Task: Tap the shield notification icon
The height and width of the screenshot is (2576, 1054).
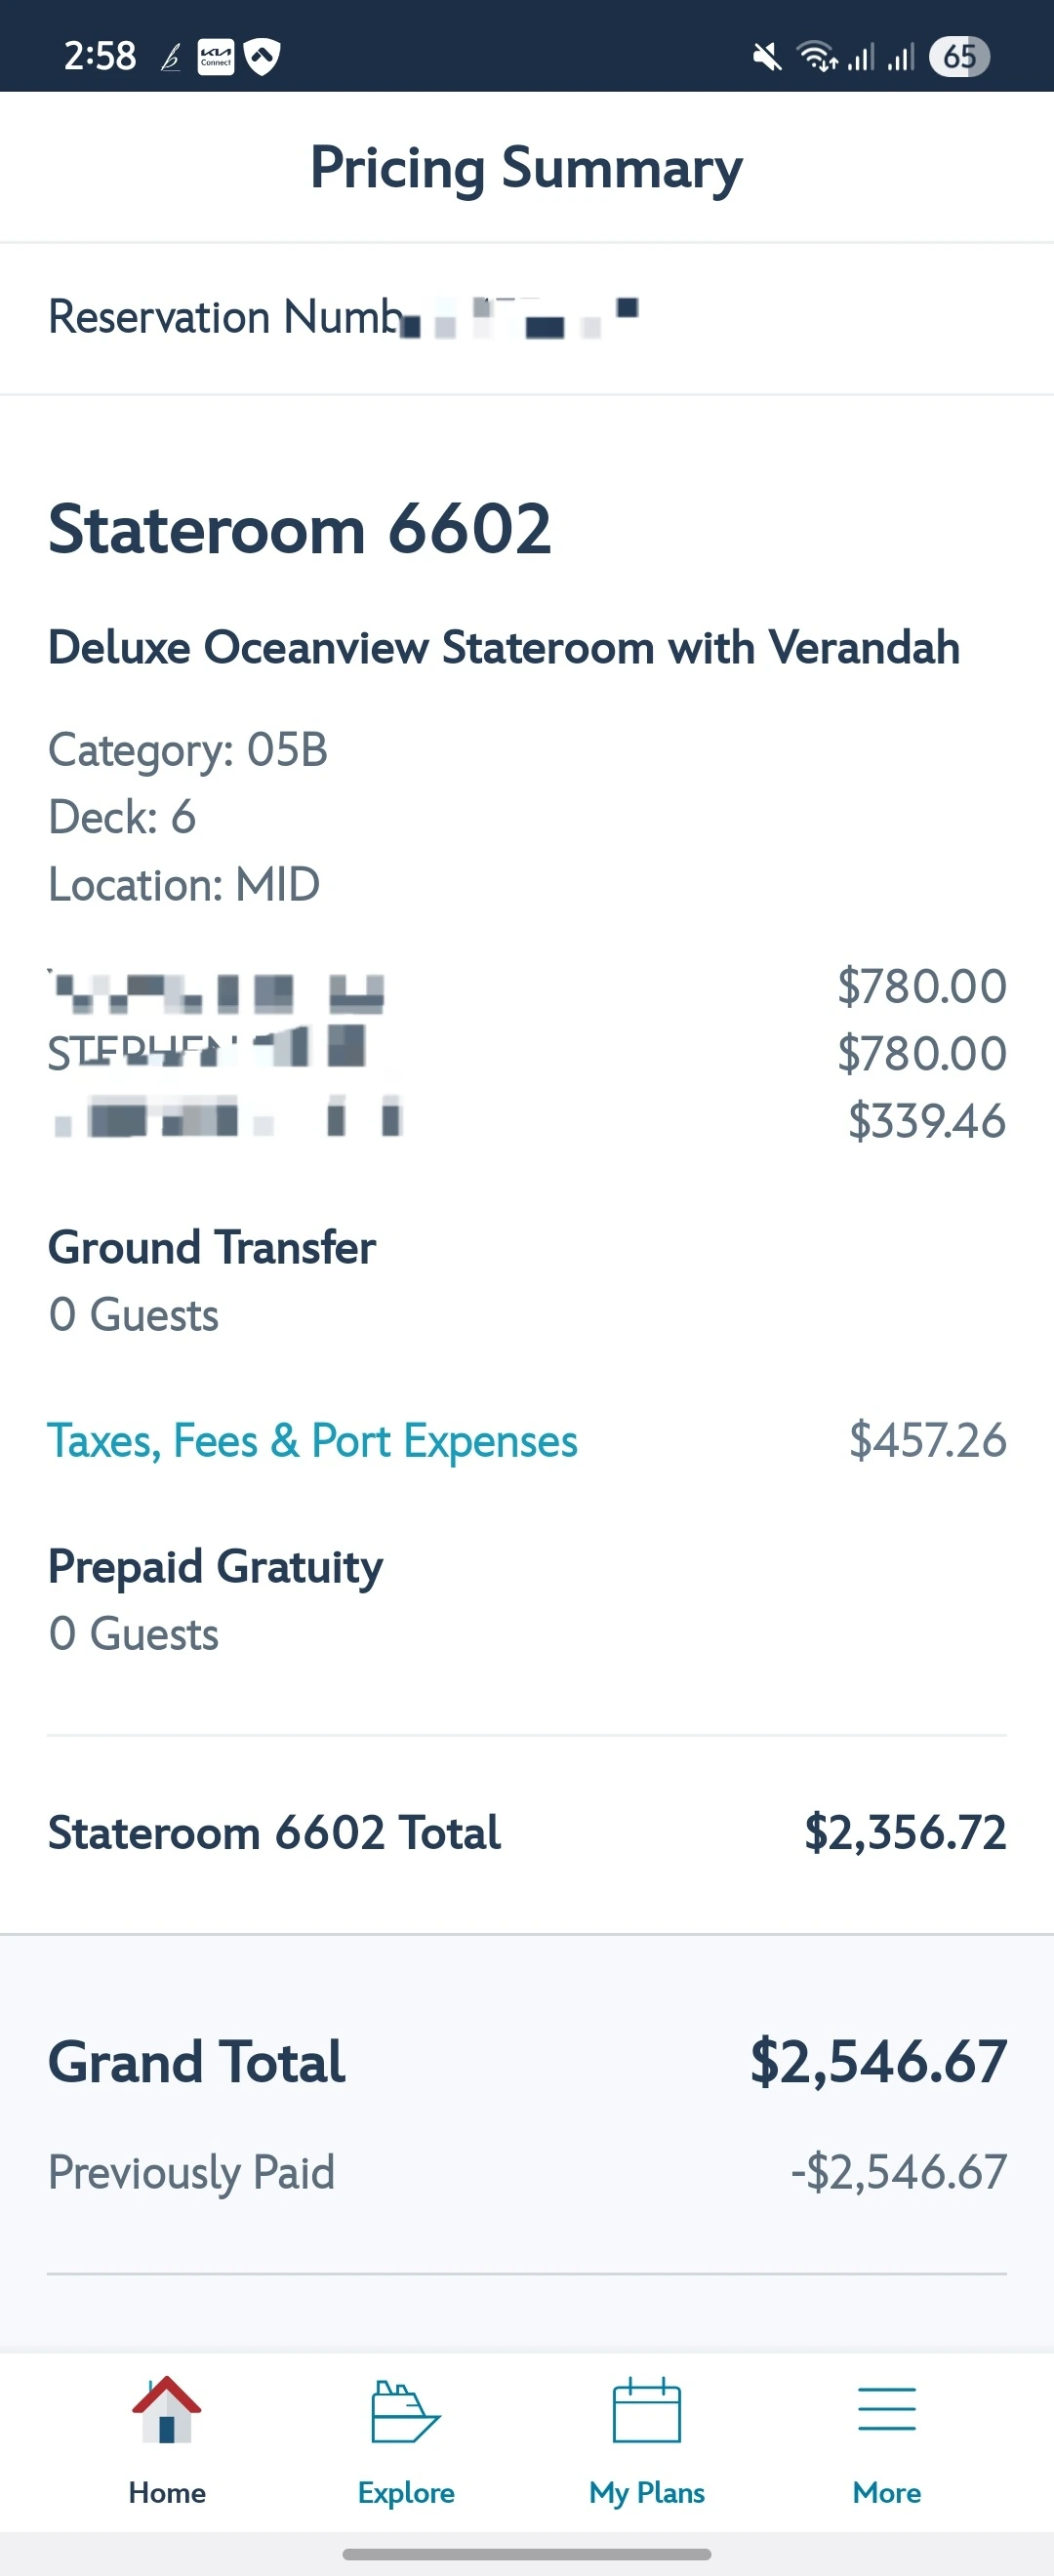Action: click(262, 57)
